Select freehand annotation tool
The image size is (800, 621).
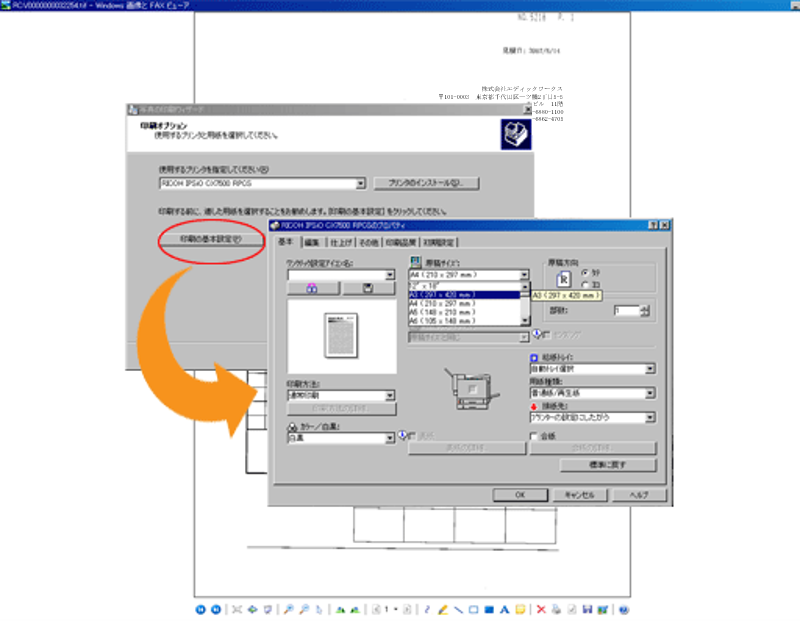click(427, 609)
